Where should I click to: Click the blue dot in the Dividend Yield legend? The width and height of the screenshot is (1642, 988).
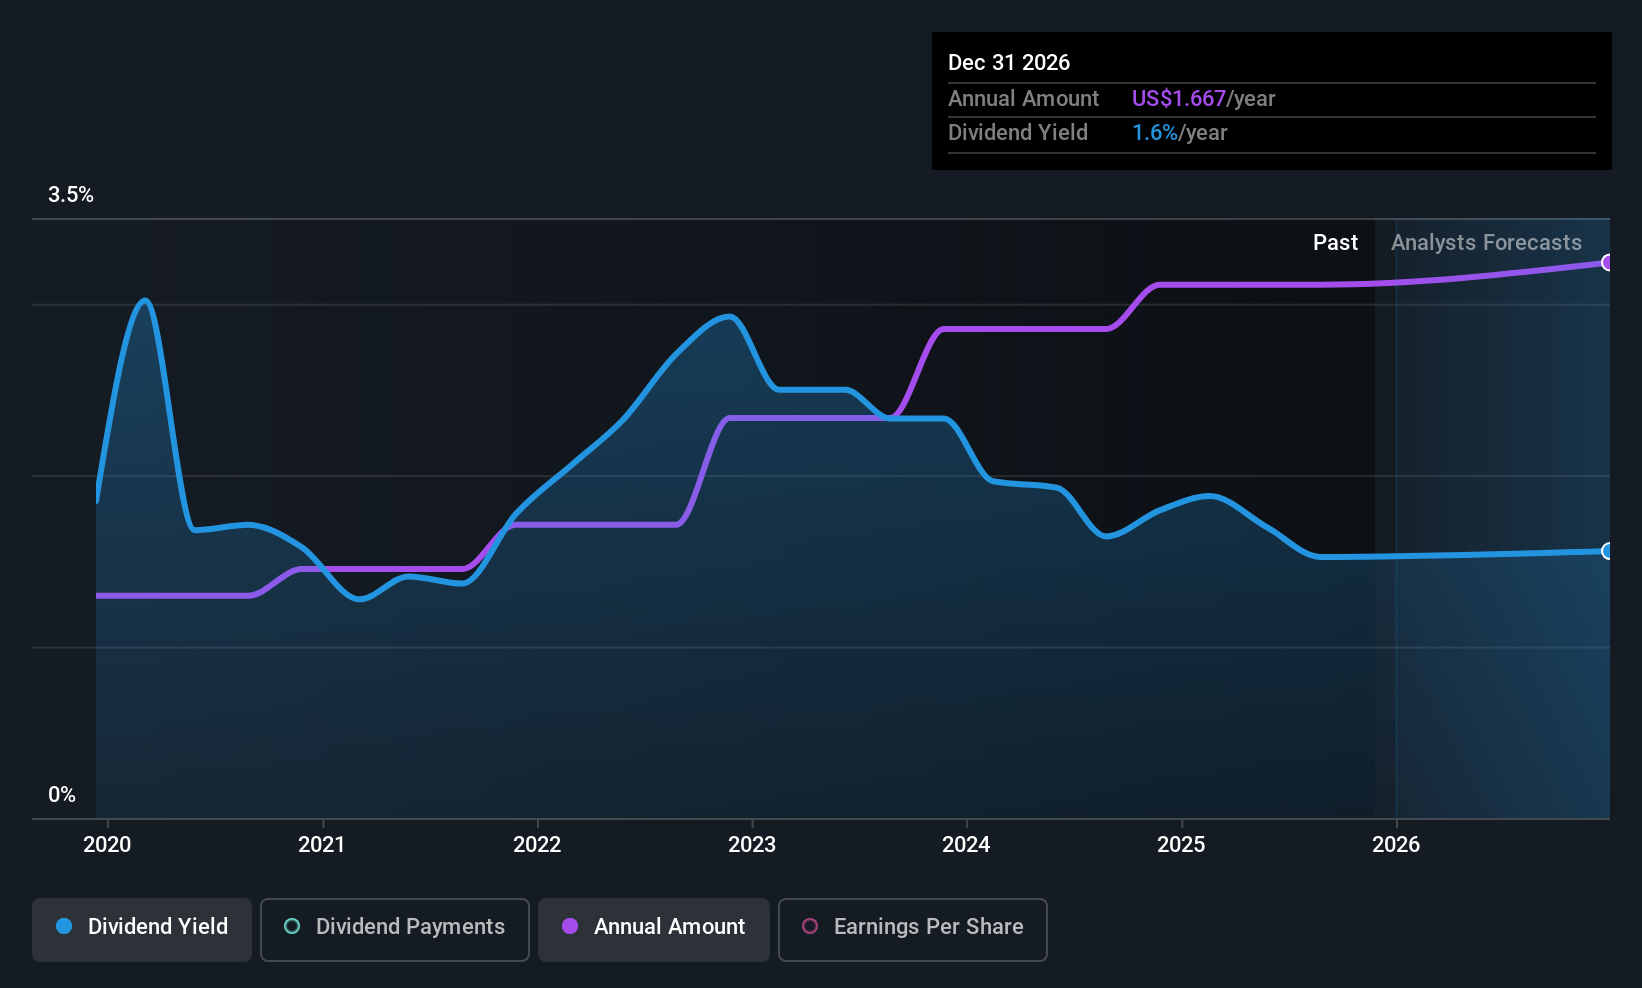[64, 927]
